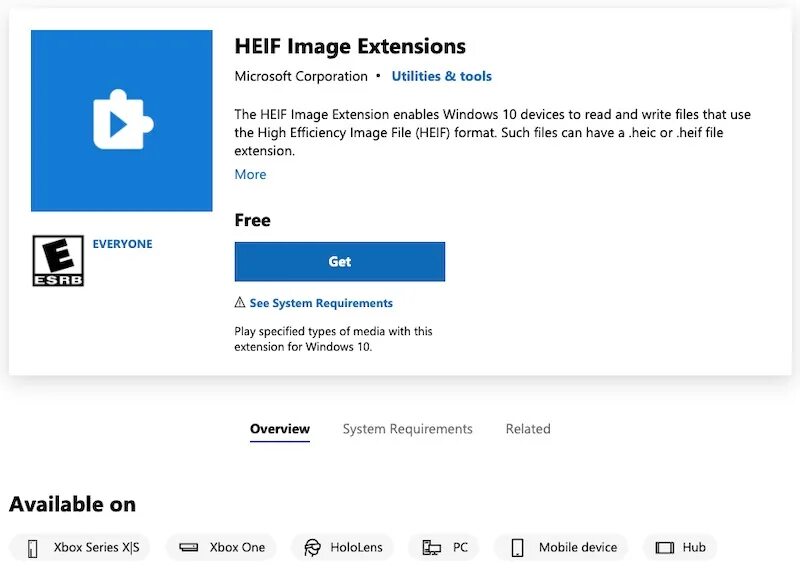Viewport: 800px width, 578px height.
Task: Click the HoloLens headset icon
Action: point(312,547)
